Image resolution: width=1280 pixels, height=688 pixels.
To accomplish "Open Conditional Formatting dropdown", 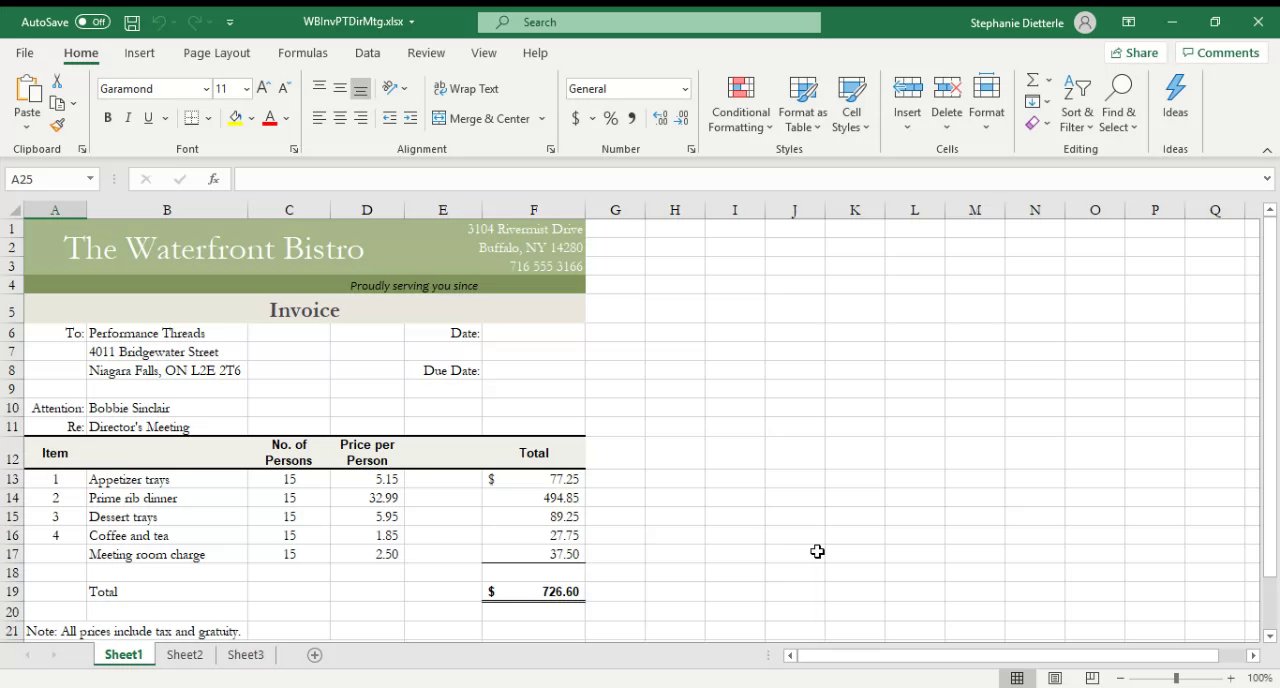I will [740, 105].
